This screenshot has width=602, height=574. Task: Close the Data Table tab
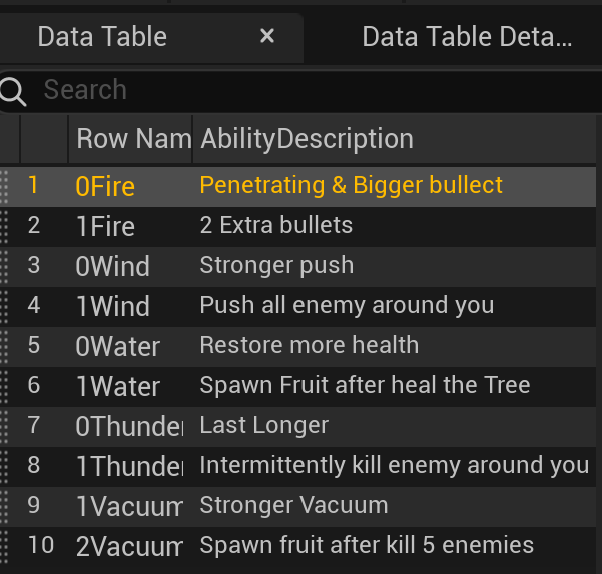click(x=267, y=37)
